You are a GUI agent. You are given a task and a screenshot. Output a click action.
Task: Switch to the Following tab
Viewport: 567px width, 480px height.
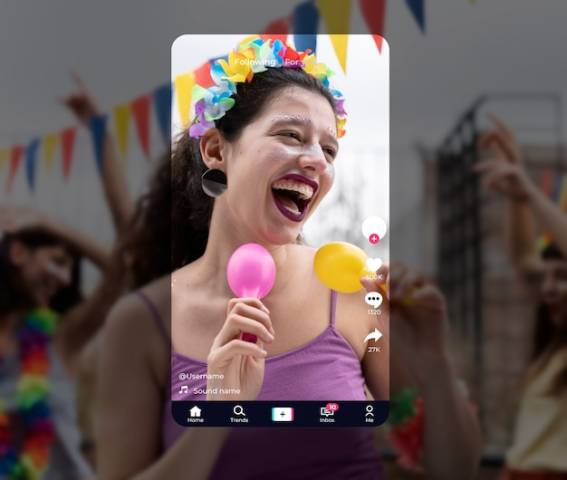click(x=255, y=62)
